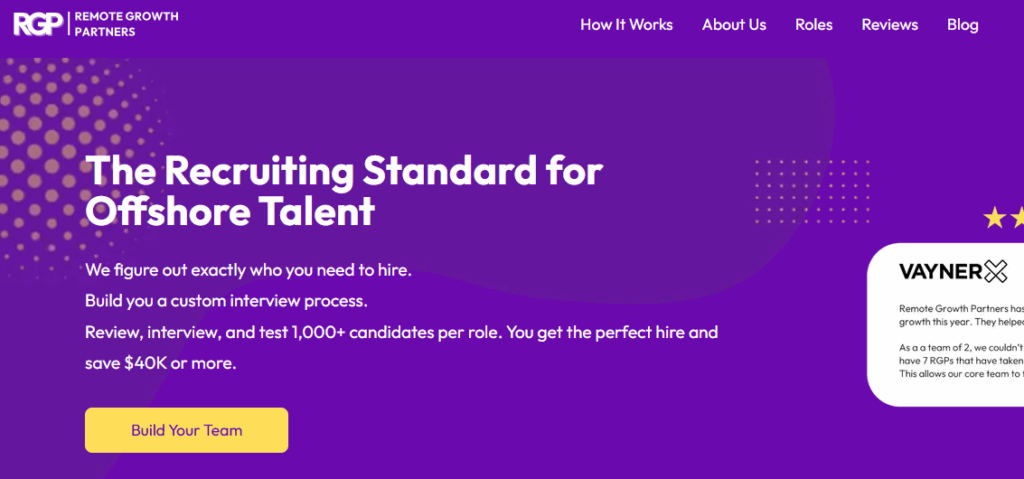1024x479 pixels.
Task: Open the How It Works page
Action: pyautogui.click(x=626, y=25)
